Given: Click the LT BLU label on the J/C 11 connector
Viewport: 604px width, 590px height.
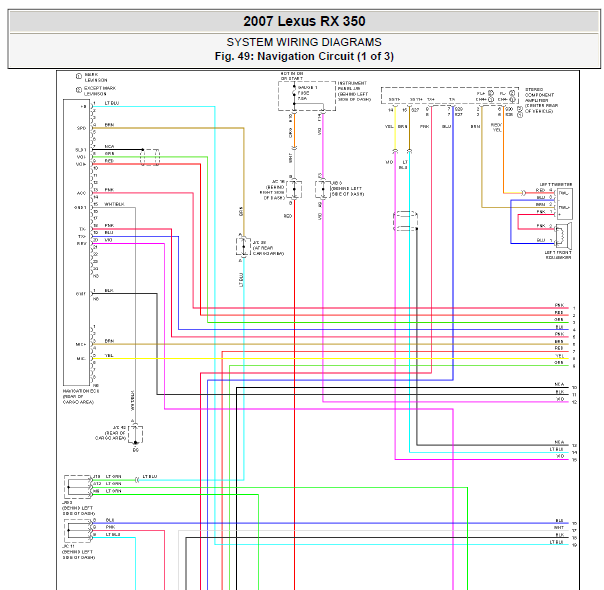Looking at the screenshot, I should coord(113,535).
